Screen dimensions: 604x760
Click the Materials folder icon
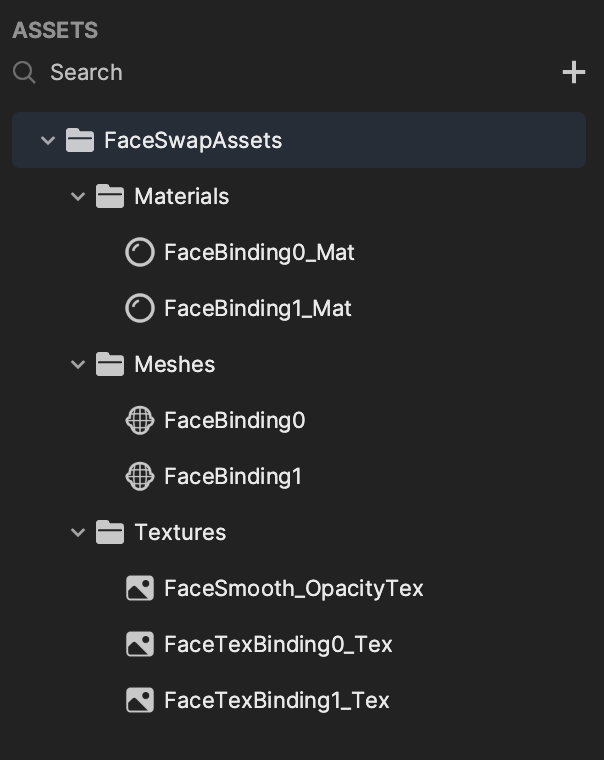tap(110, 196)
